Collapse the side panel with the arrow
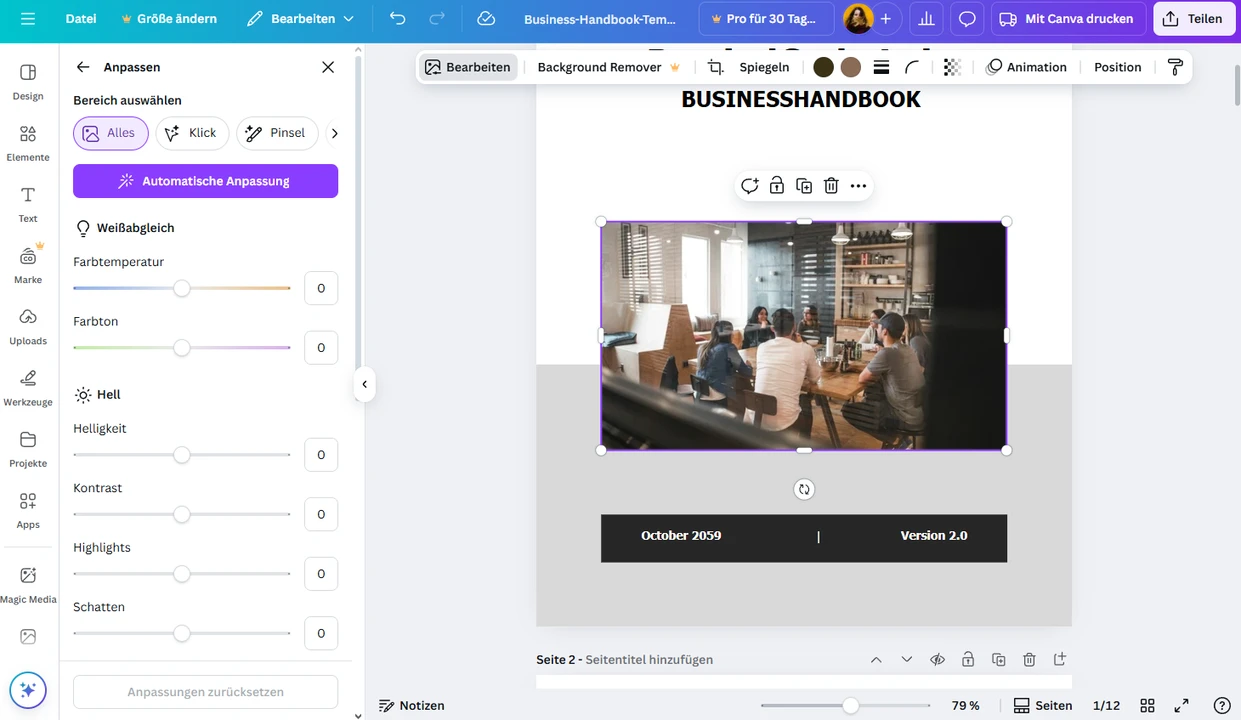Image resolution: width=1241 pixels, height=720 pixels. 364,384
